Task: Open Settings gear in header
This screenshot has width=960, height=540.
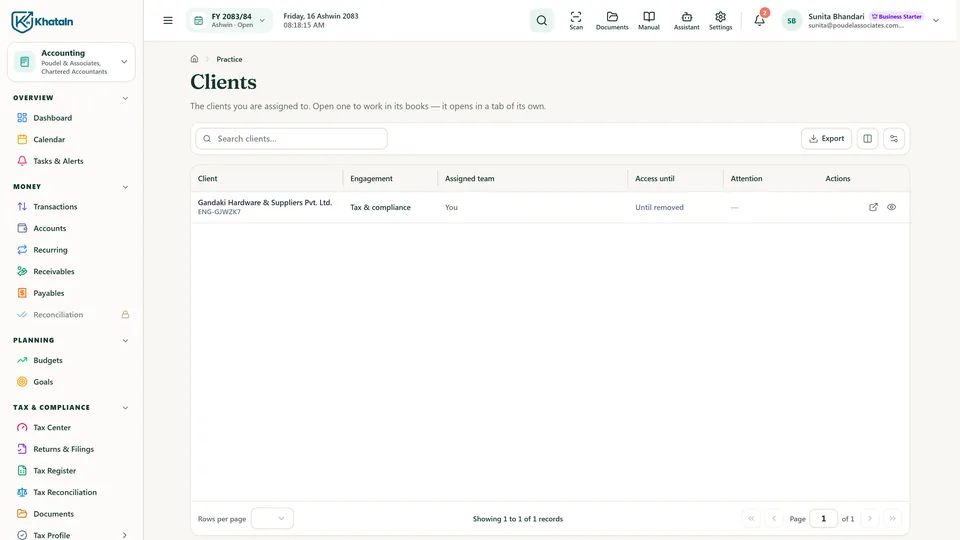Action: (721, 20)
